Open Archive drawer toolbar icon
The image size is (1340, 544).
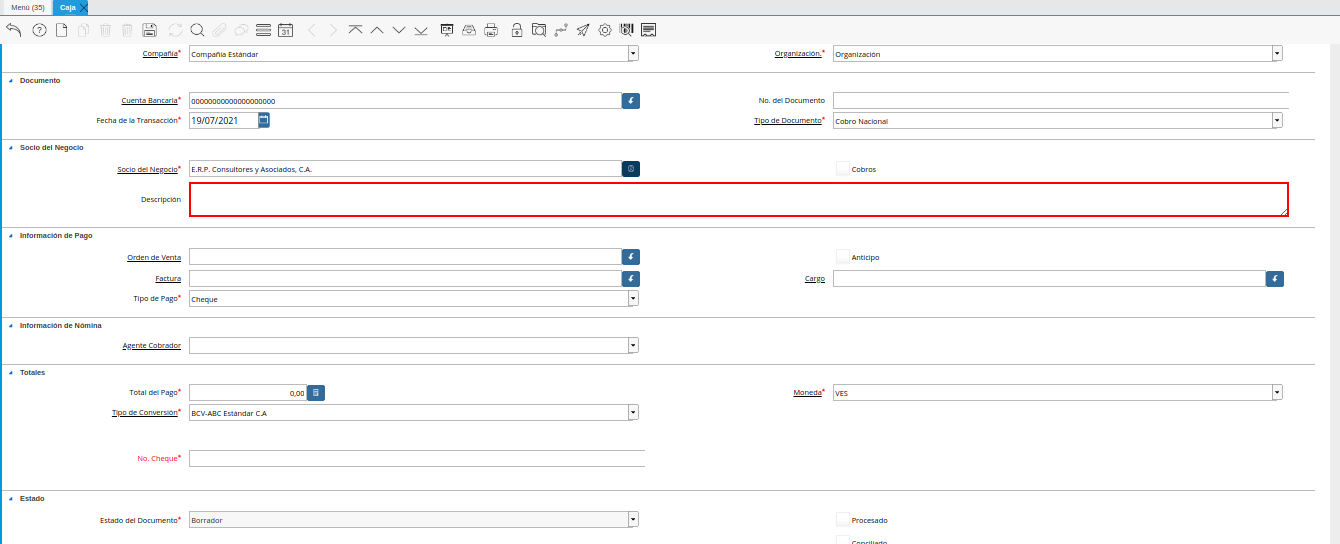click(469, 30)
